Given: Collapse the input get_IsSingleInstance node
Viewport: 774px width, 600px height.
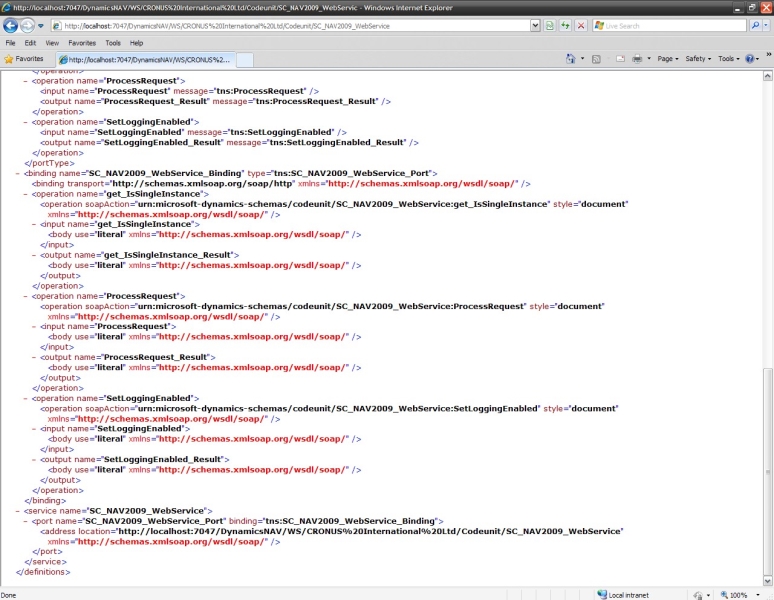Looking at the screenshot, I should click(34, 224).
